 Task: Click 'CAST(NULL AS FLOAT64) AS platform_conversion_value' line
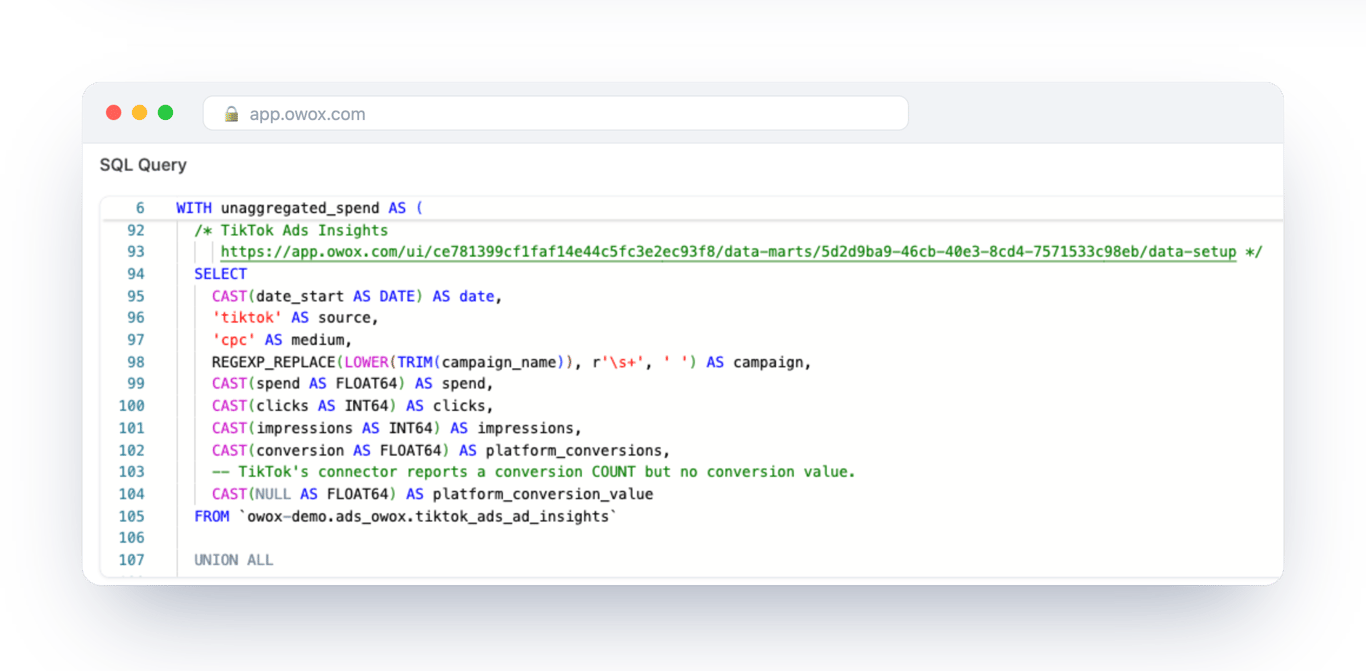click(x=432, y=494)
